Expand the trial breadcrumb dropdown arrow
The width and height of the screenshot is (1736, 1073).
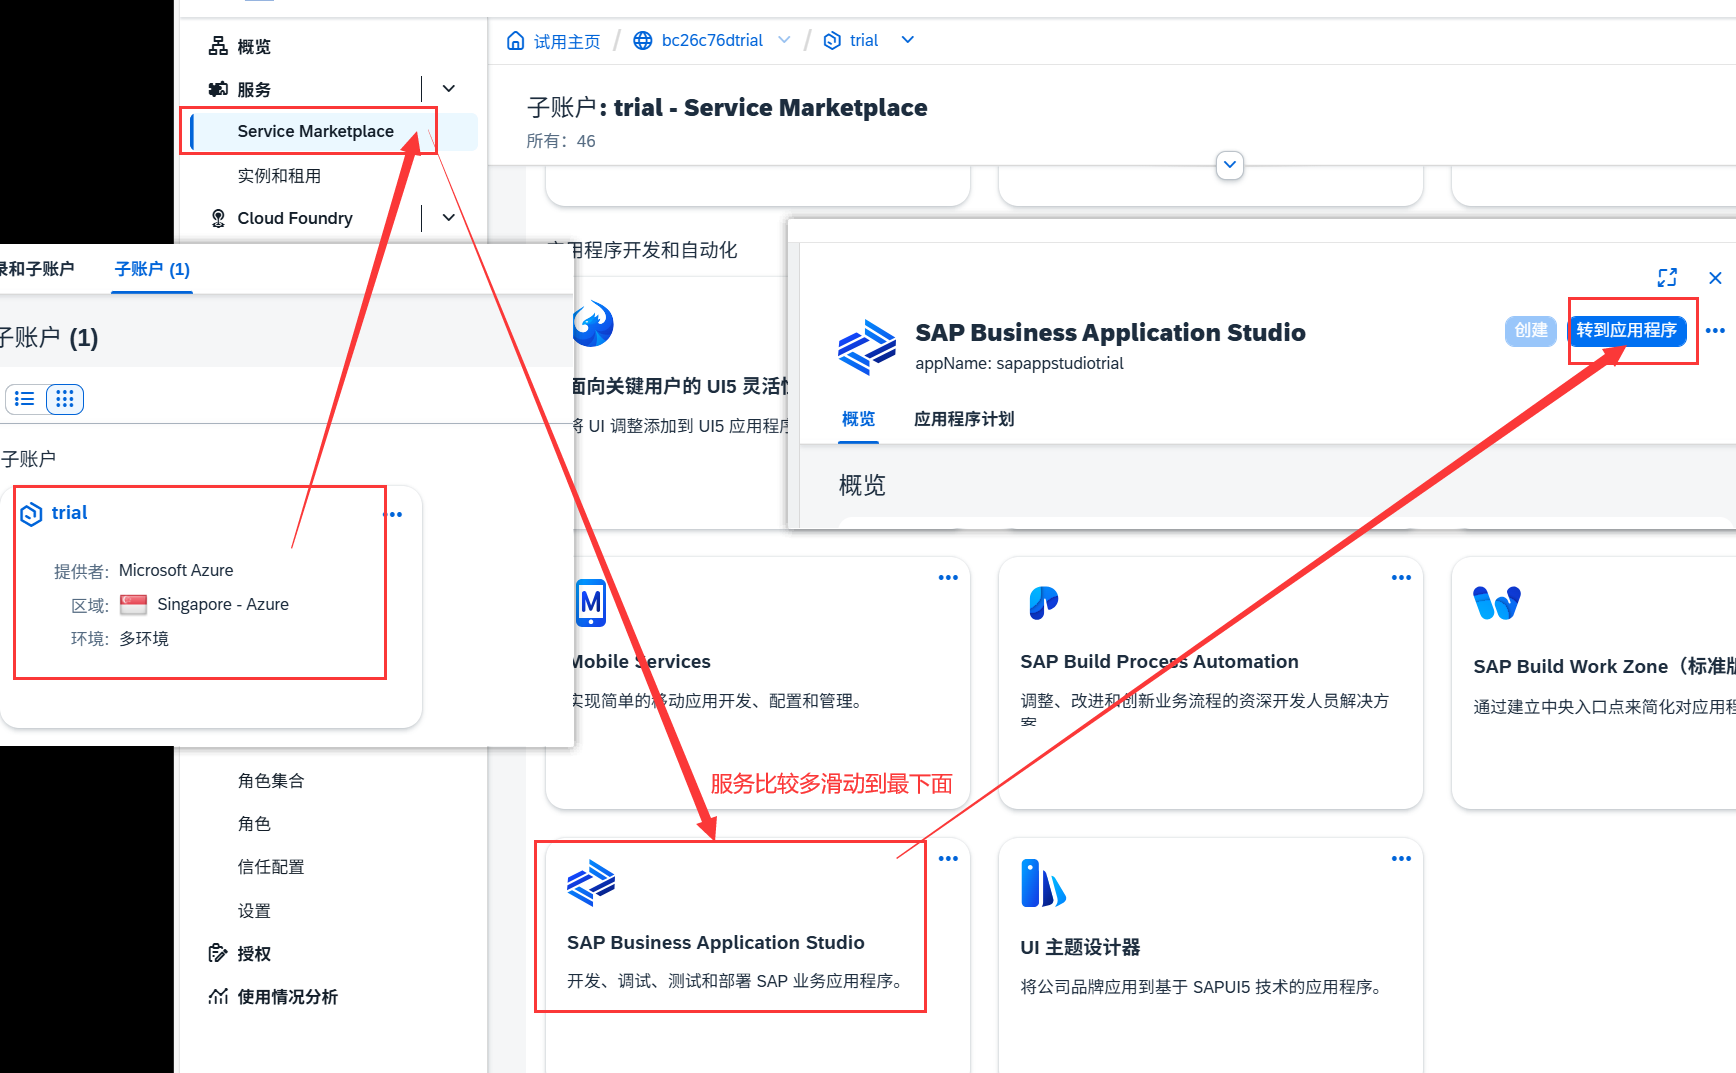click(x=907, y=40)
